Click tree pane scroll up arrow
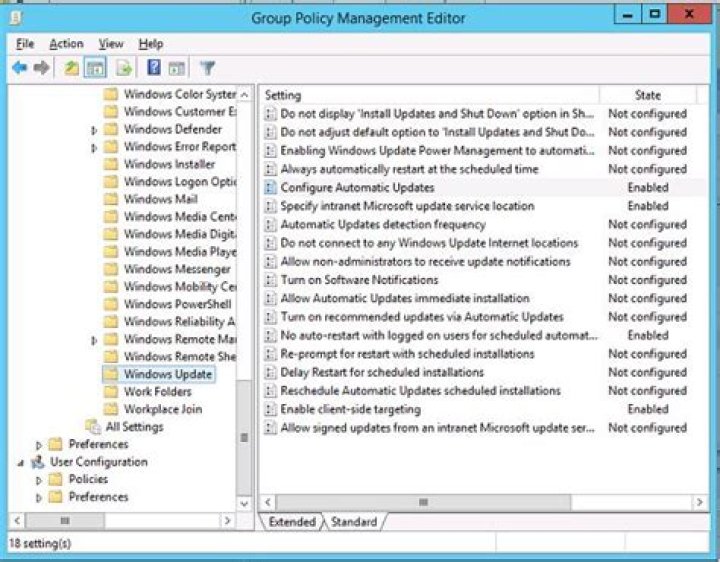 tap(244, 95)
